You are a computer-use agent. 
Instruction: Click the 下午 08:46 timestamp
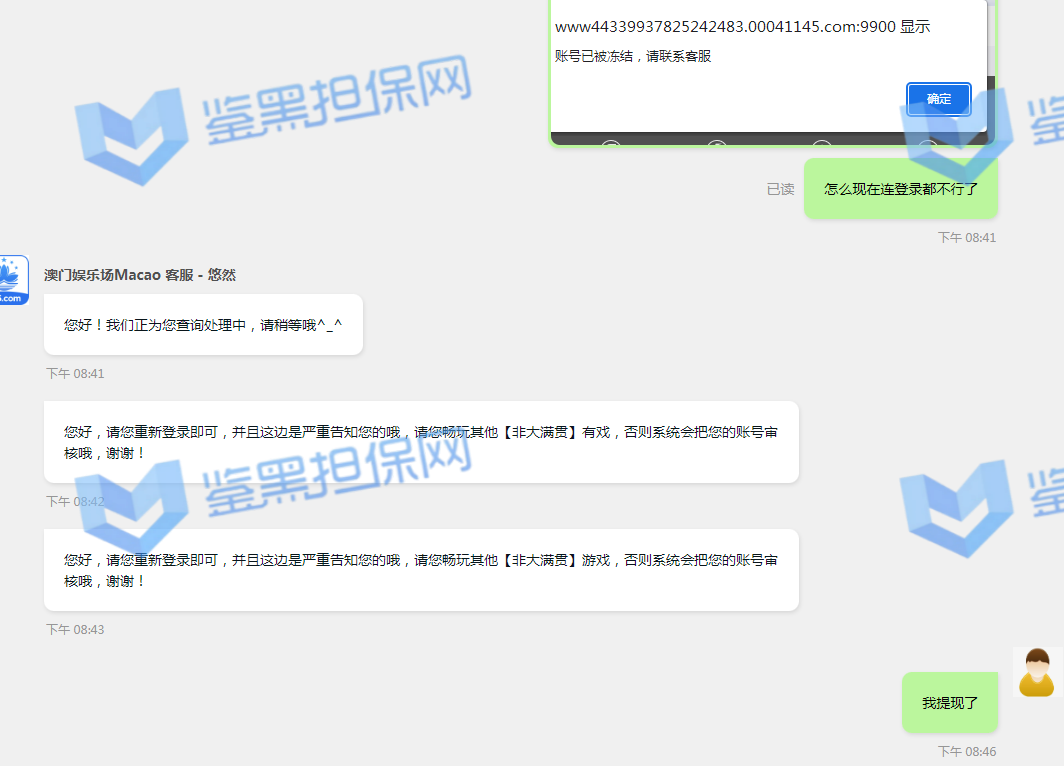(x=966, y=752)
